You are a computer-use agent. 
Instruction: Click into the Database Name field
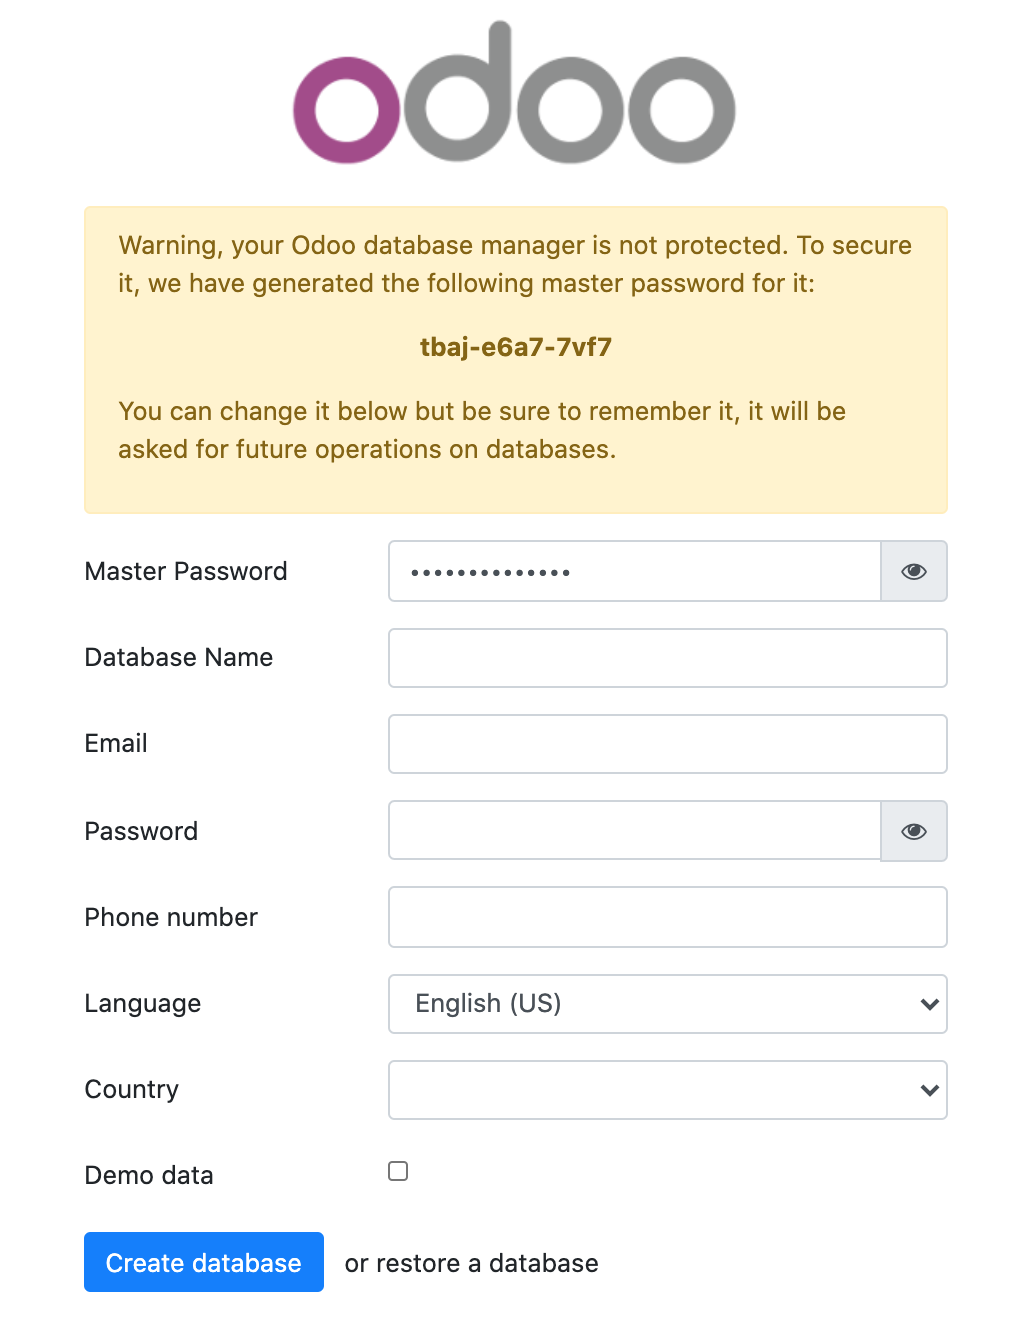click(667, 658)
